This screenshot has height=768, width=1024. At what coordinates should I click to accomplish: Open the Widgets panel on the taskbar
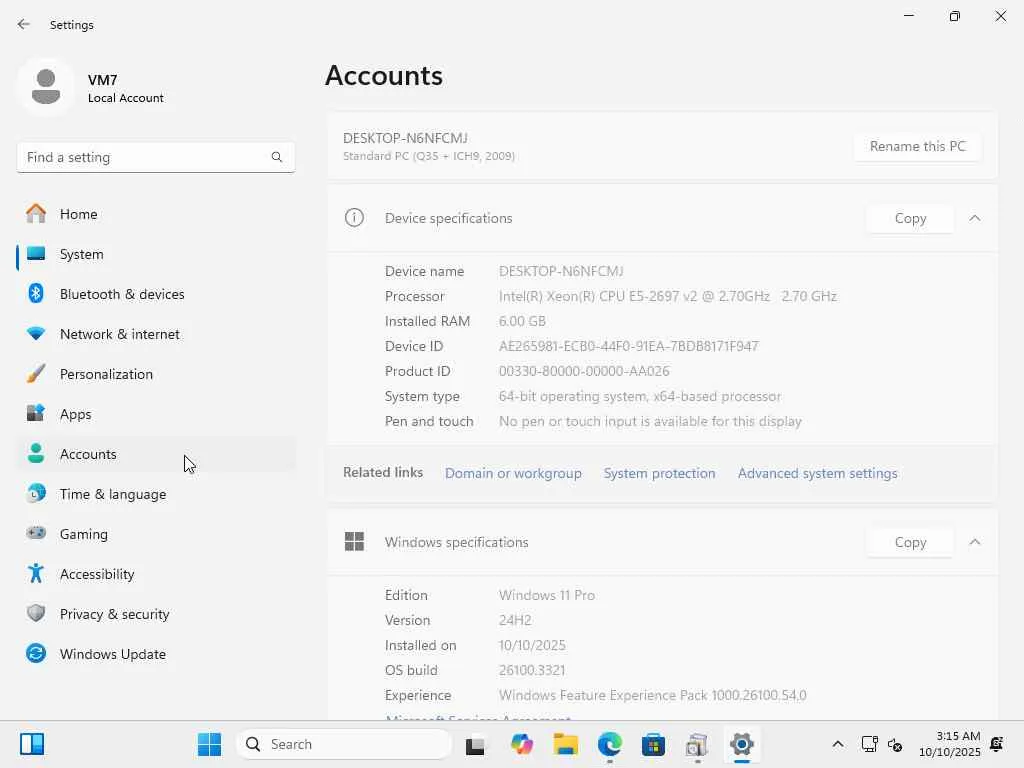[x=31, y=744]
